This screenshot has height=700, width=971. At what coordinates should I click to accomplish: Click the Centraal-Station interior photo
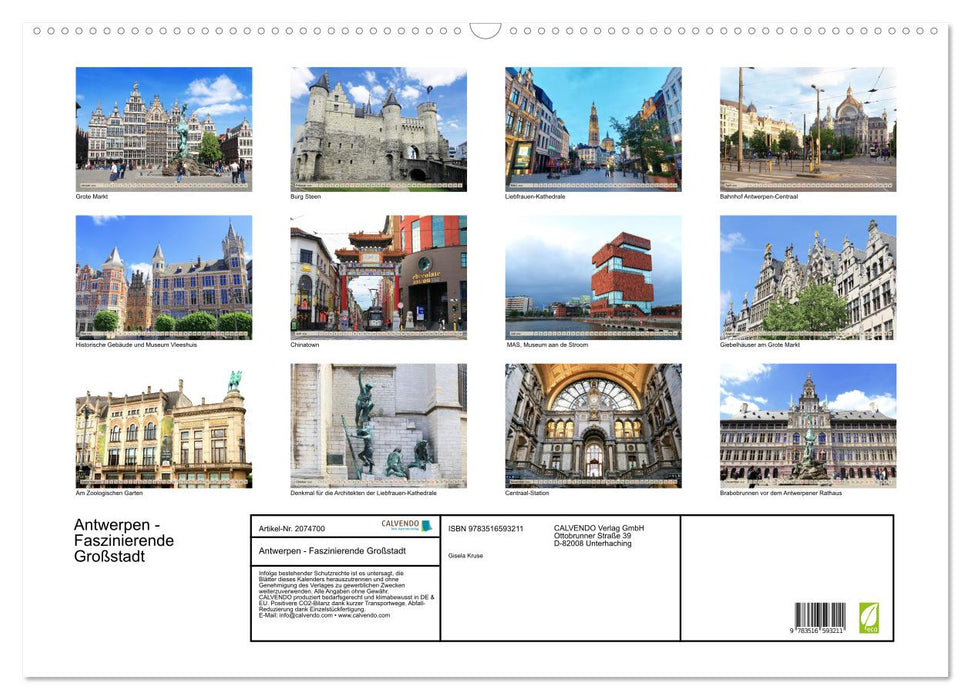pyautogui.click(x=592, y=425)
